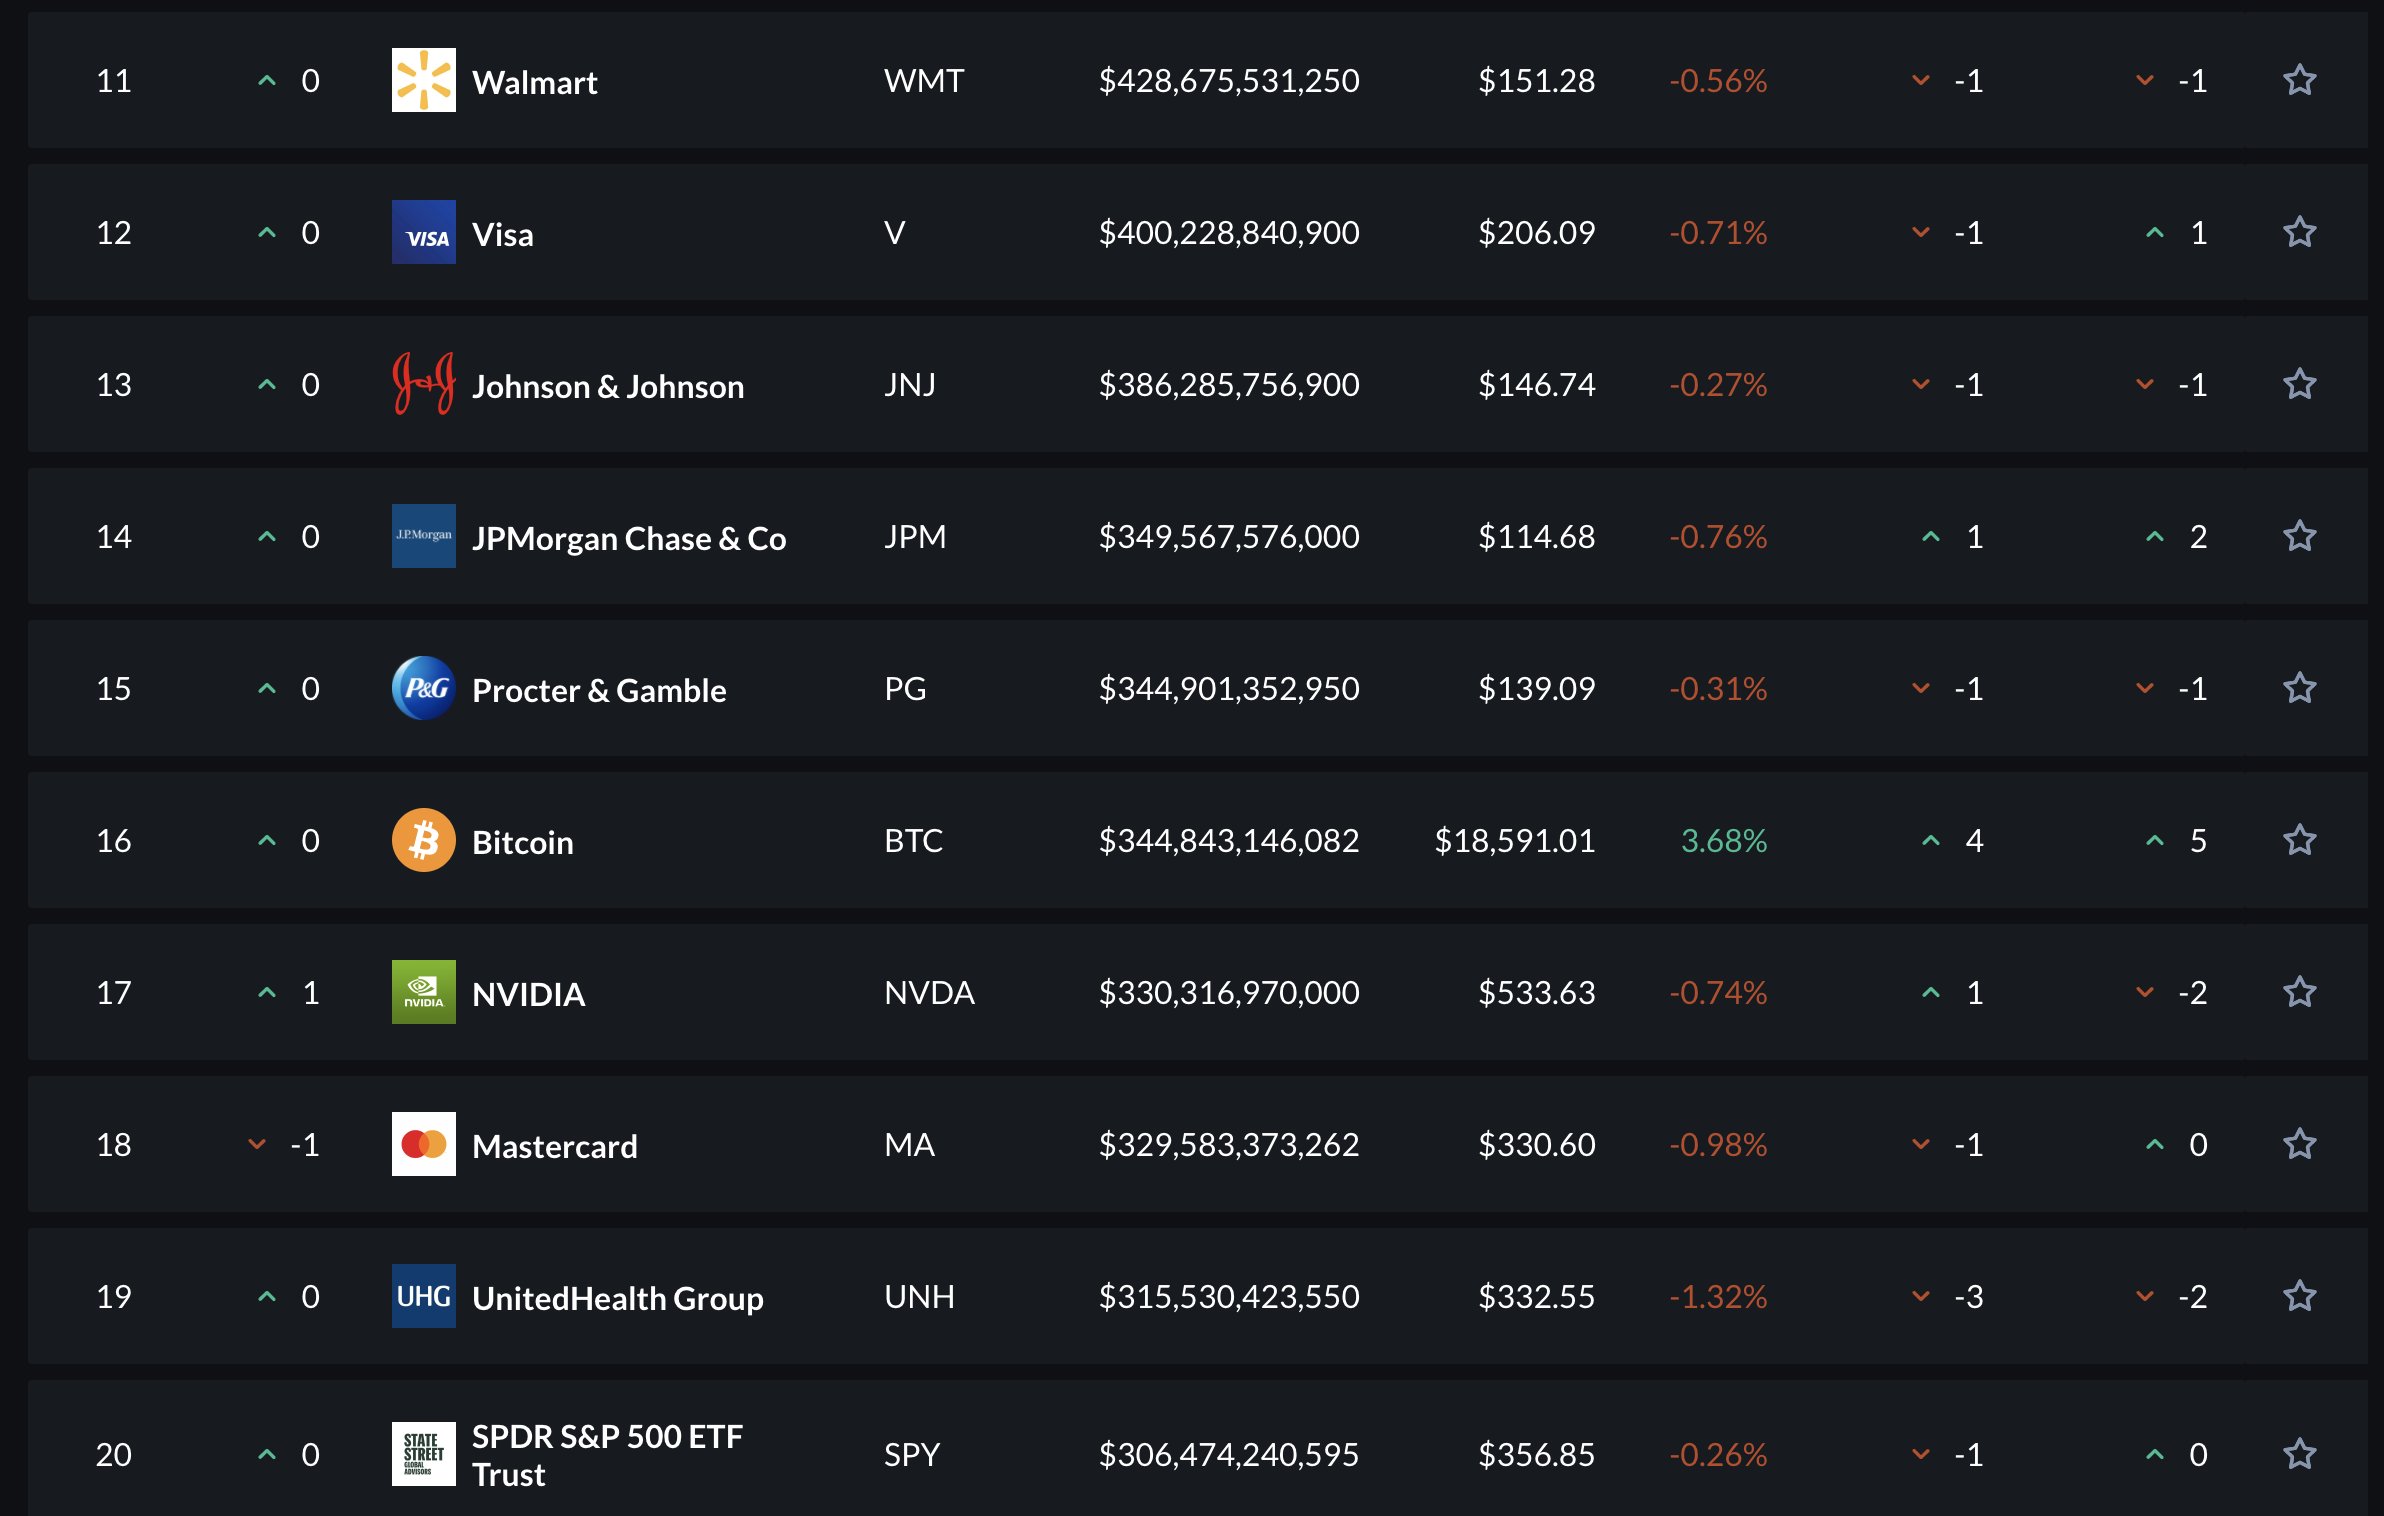This screenshot has width=2384, height=1516.
Task: Click Visa market cap $400,228,840,900
Action: pyautogui.click(x=1229, y=232)
